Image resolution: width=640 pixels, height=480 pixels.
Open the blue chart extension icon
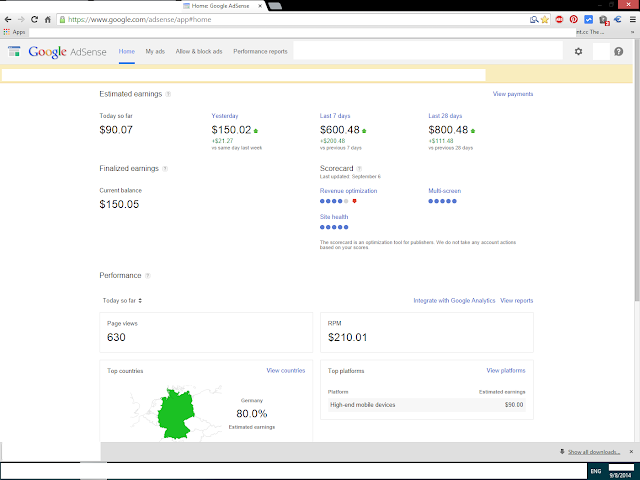[588, 19]
